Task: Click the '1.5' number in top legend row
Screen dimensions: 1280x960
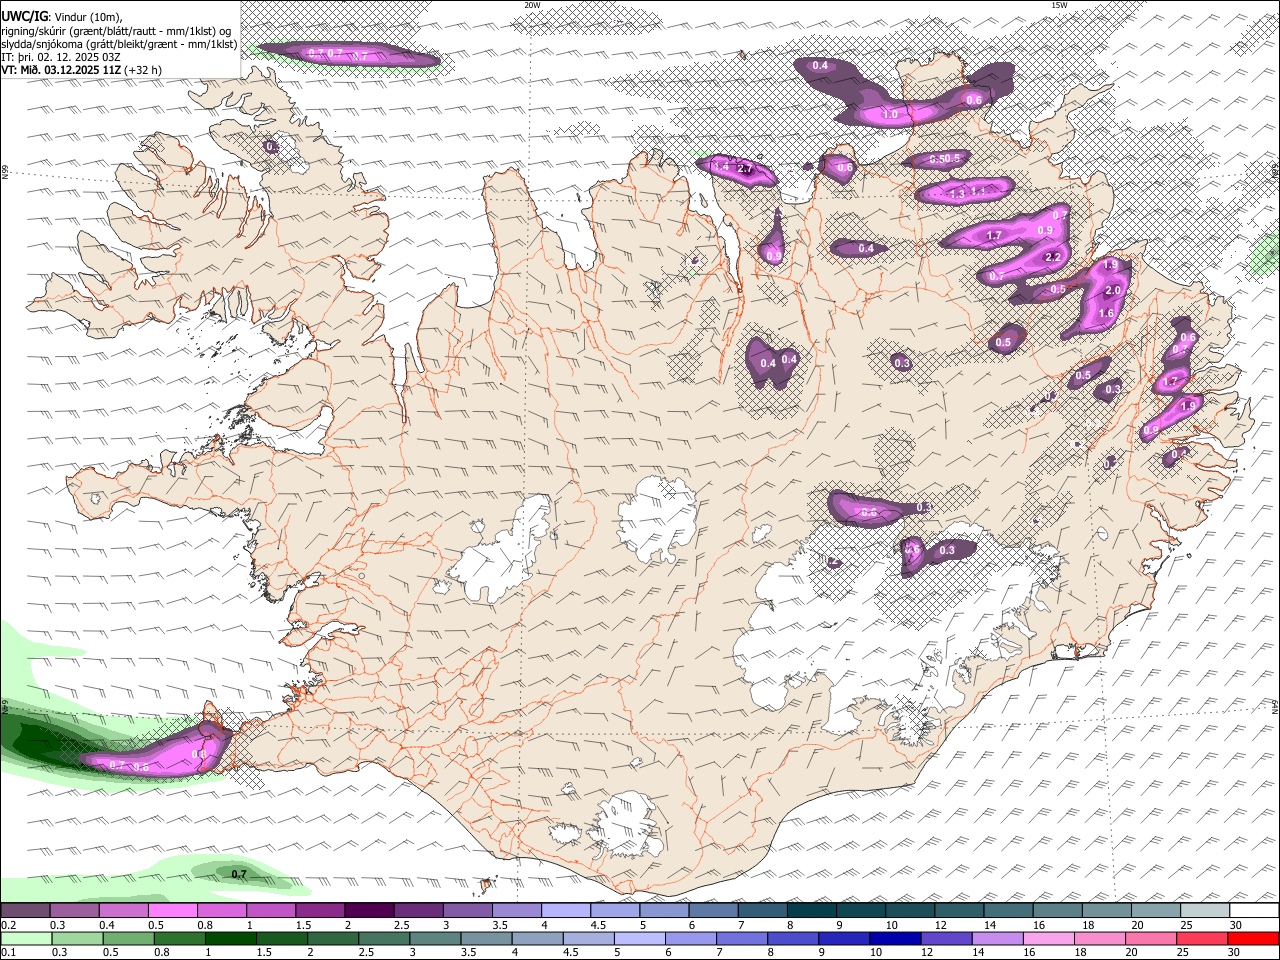Action: [303, 925]
